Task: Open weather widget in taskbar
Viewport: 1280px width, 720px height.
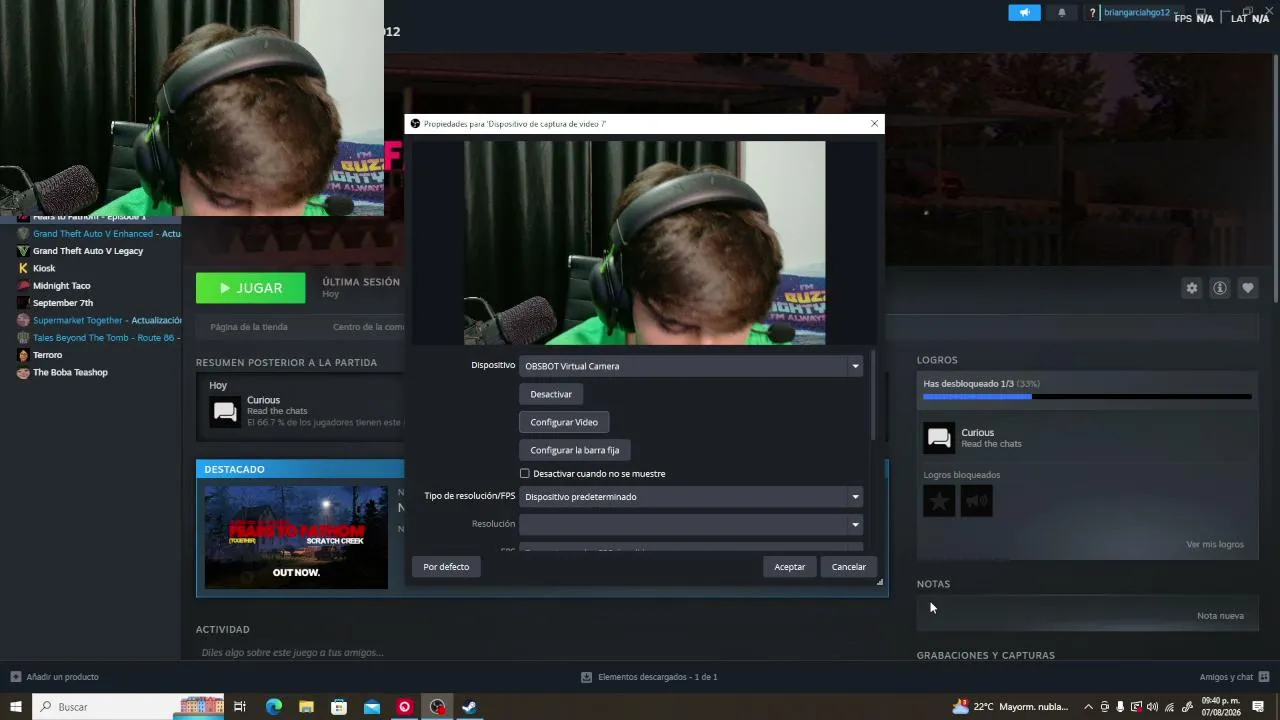Action: pyautogui.click(x=1011, y=707)
